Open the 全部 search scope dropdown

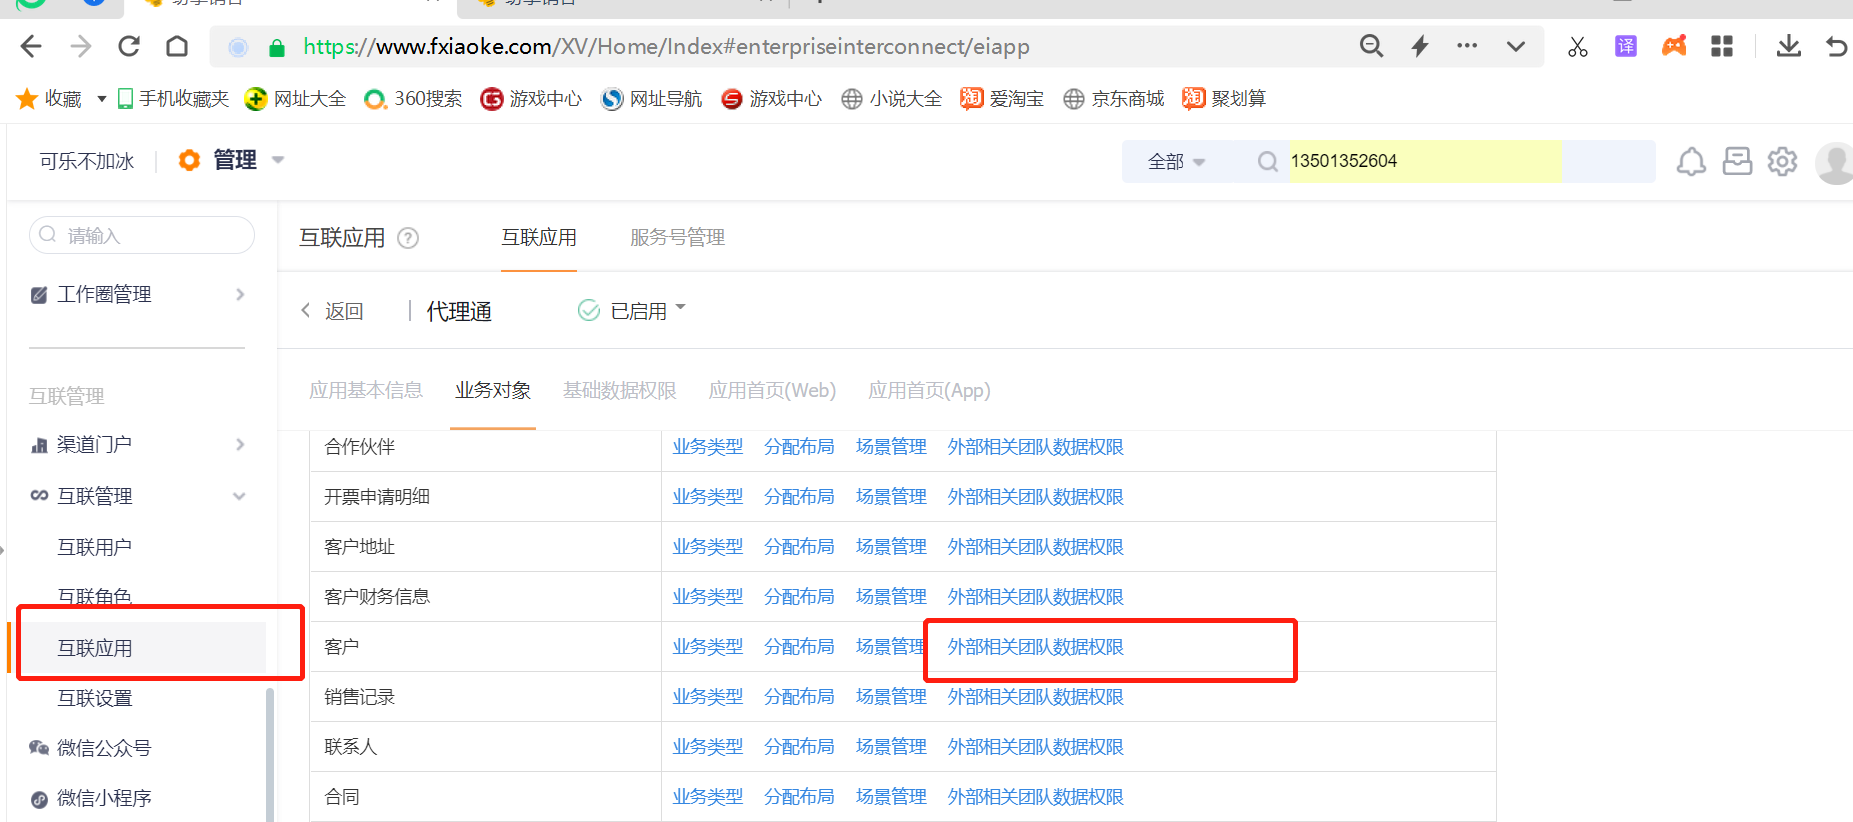click(x=1176, y=162)
